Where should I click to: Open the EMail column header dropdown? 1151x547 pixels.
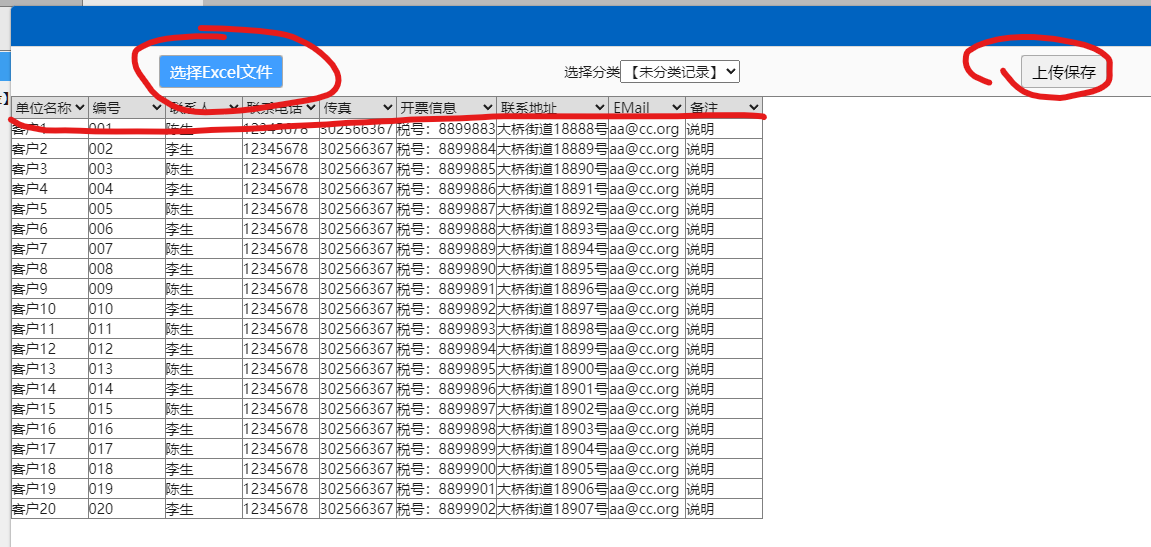tap(647, 107)
